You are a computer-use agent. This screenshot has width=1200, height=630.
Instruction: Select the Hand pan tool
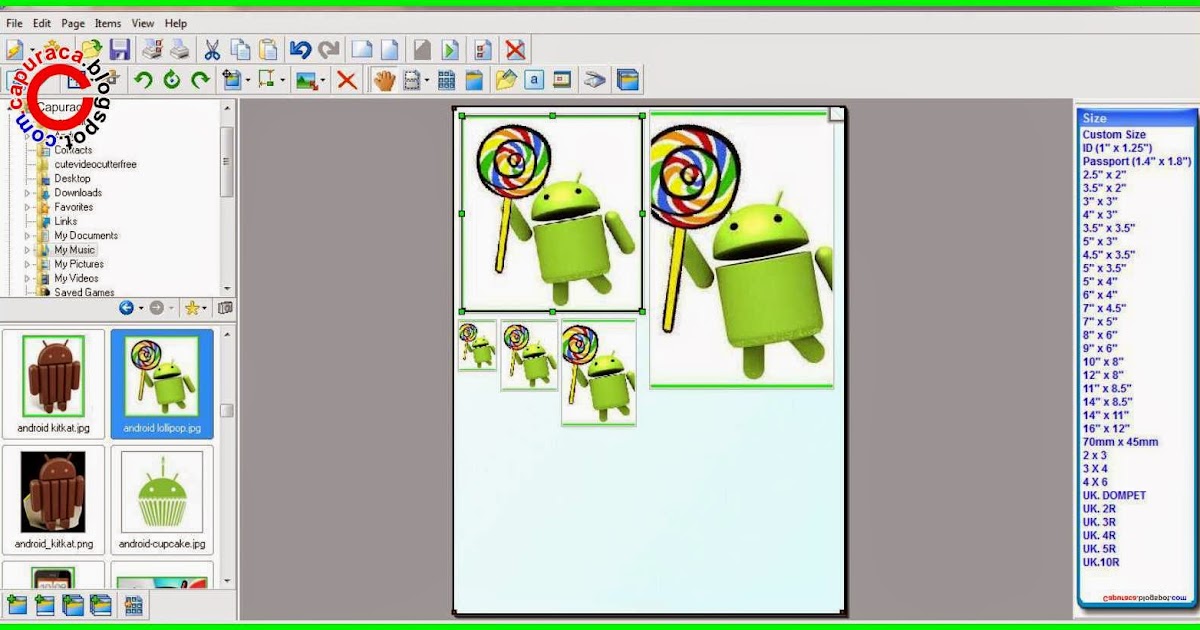click(384, 79)
